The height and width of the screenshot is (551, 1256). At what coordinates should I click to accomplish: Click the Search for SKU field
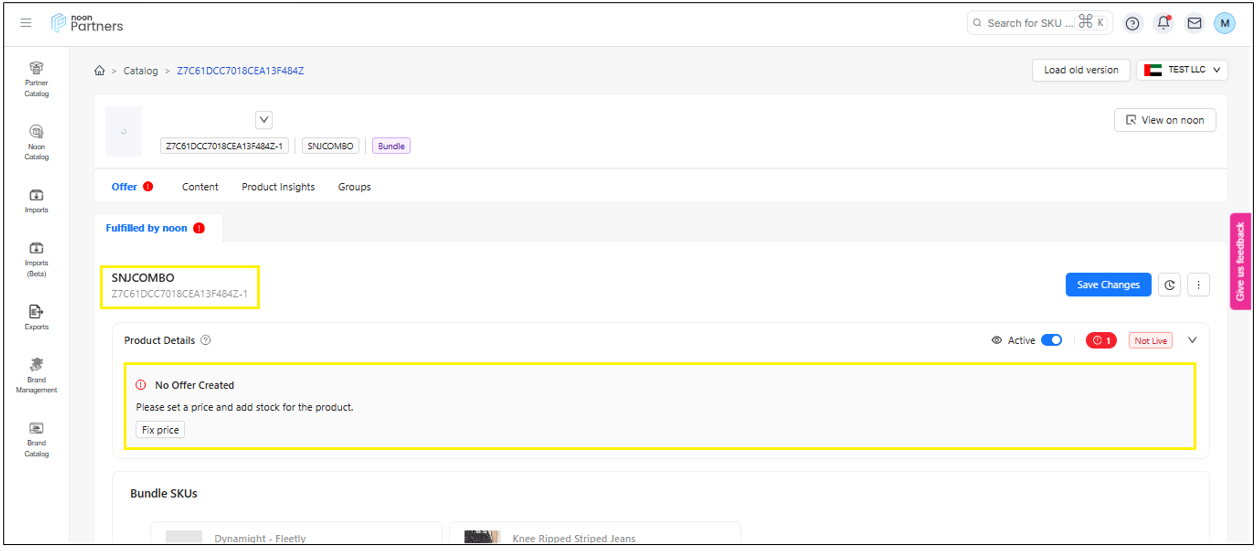pos(1030,23)
